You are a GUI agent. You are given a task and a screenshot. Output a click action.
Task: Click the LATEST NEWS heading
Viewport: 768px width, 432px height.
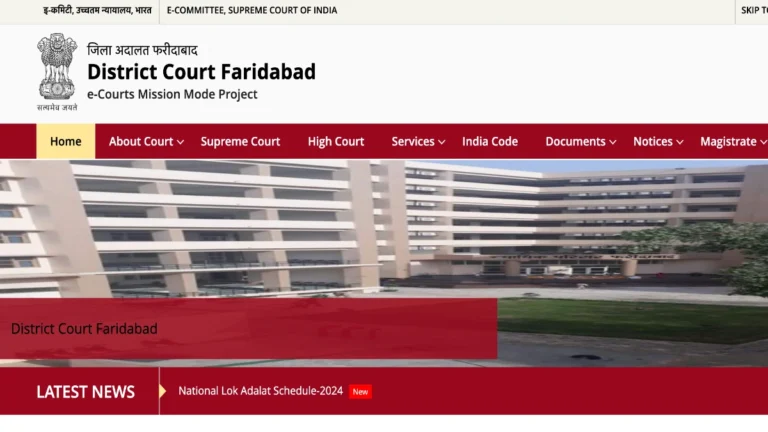click(x=86, y=392)
